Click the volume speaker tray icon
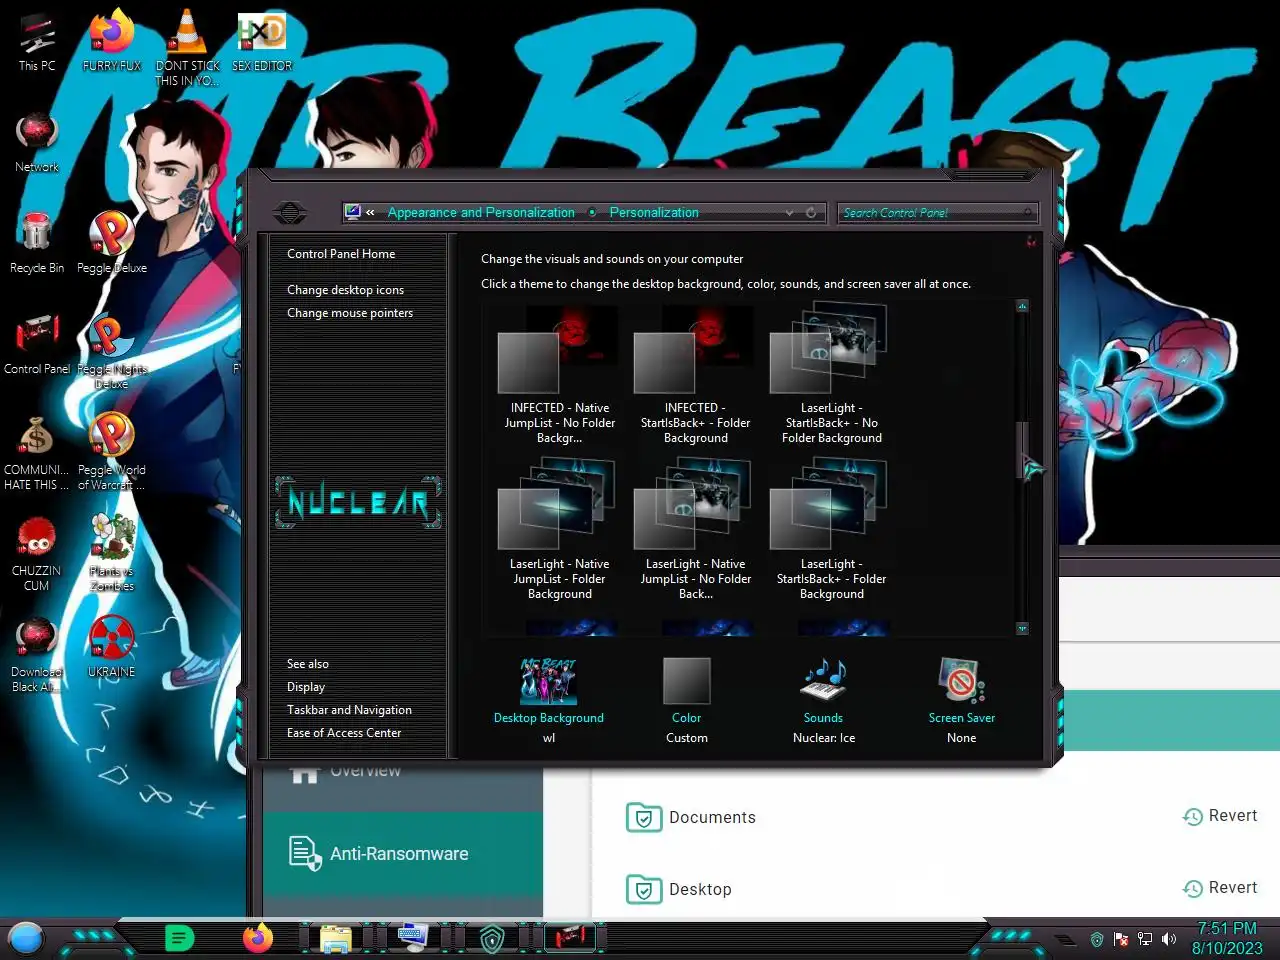Screen dimensions: 1280x960 tap(1169, 940)
